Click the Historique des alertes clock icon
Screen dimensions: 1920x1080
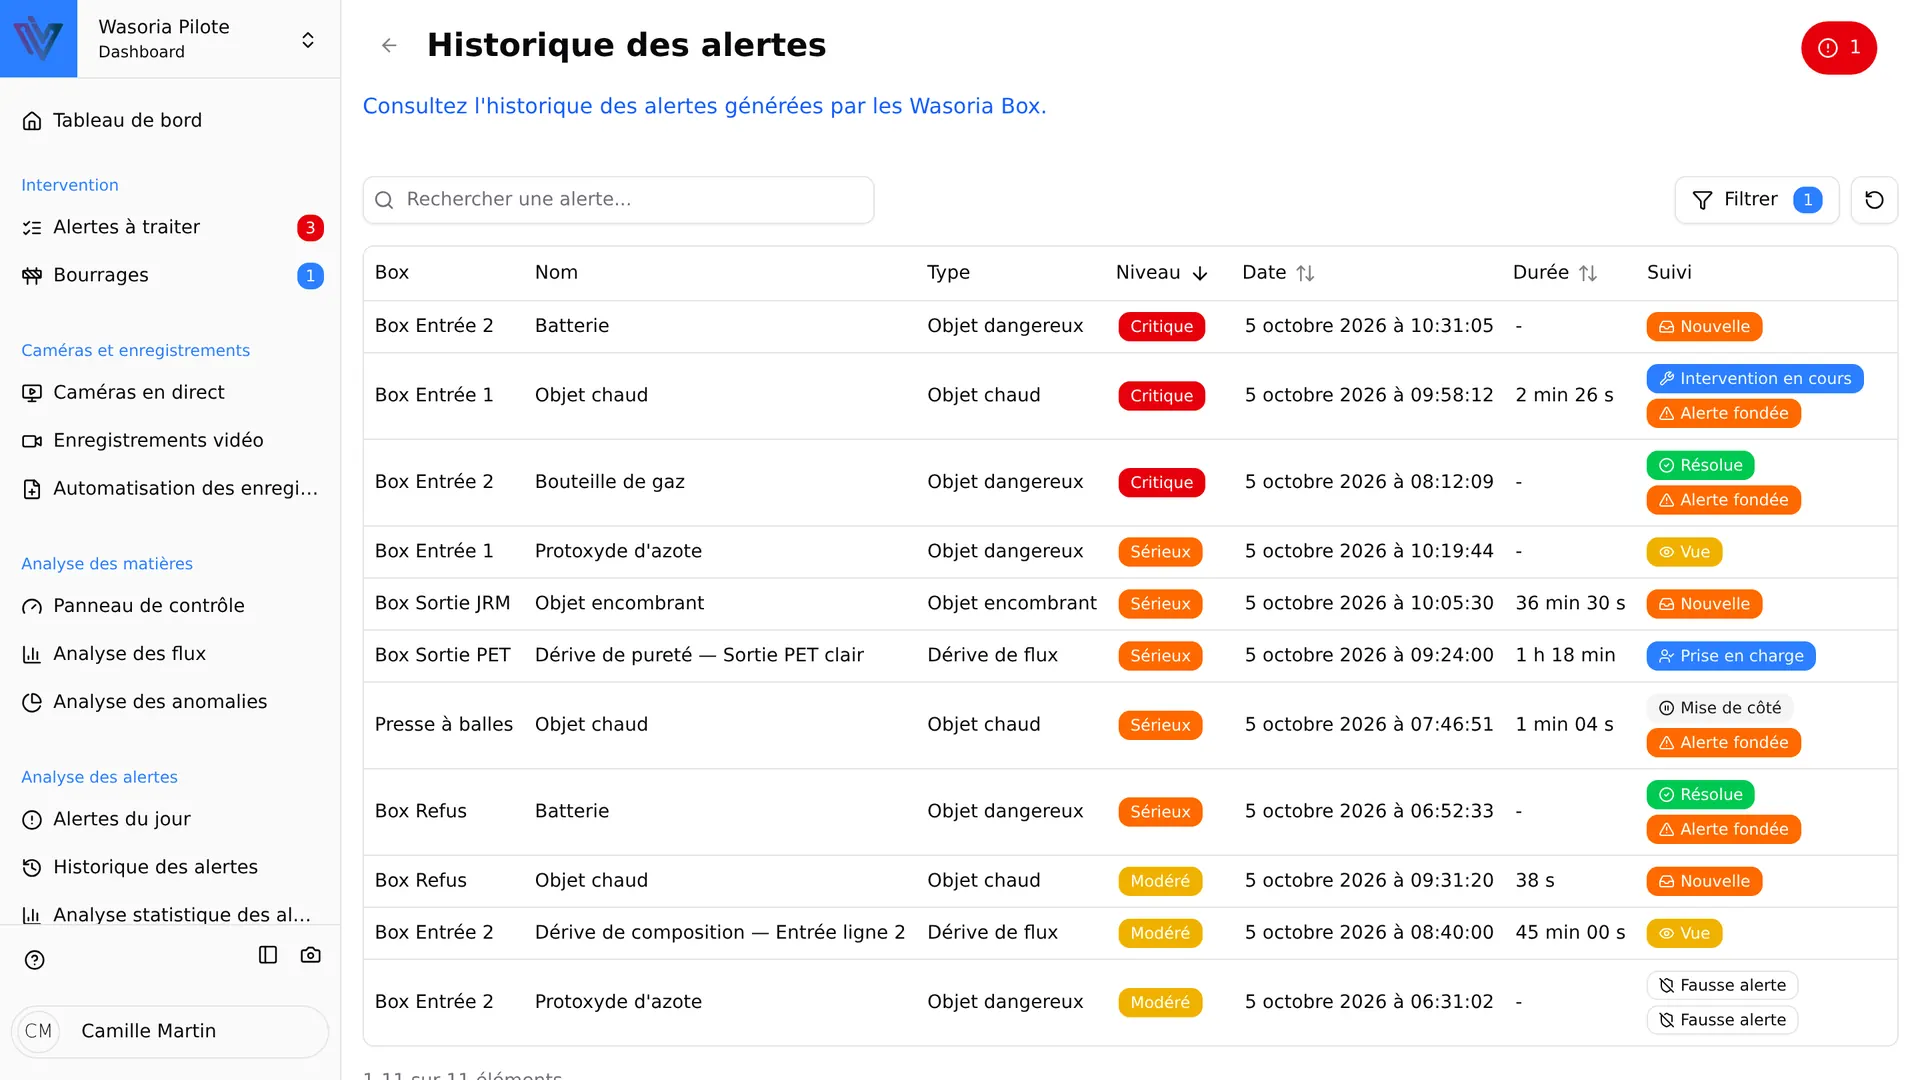pyautogui.click(x=32, y=867)
